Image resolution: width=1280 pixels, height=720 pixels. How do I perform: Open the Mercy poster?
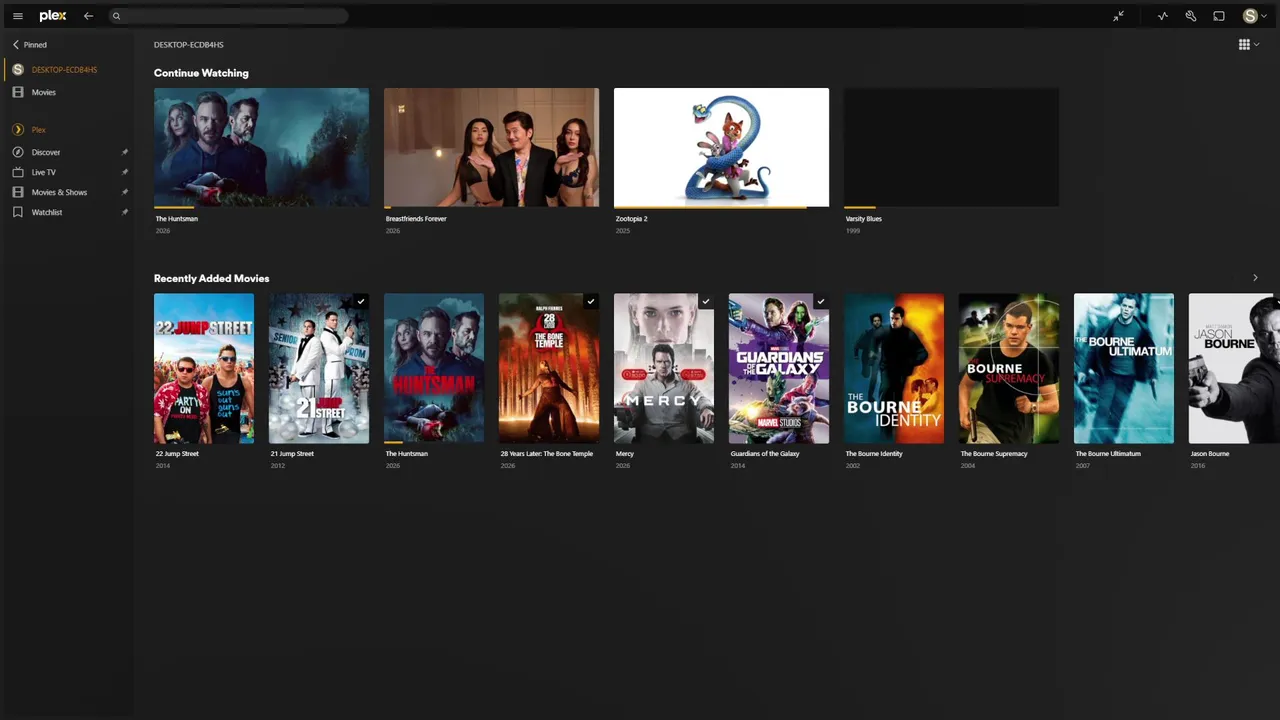[664, 368]
